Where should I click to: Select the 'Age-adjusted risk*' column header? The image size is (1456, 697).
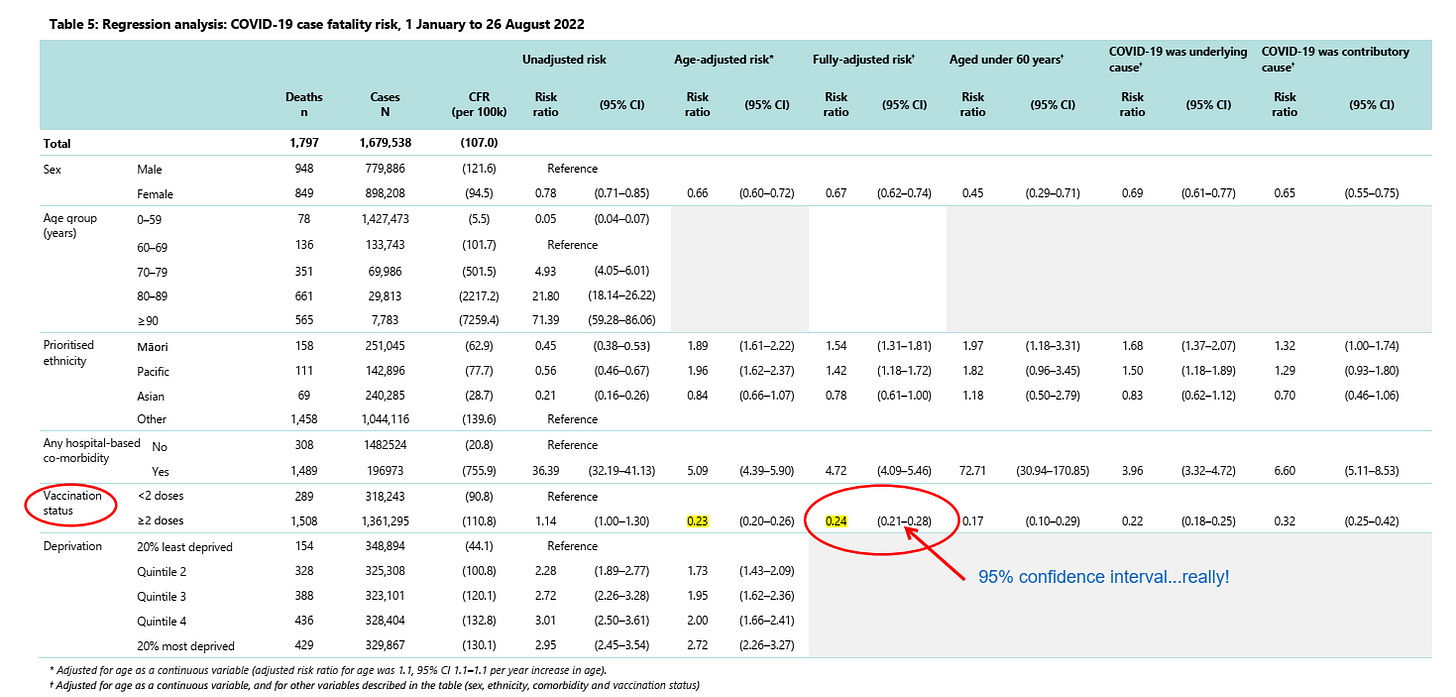tap(724, 60)
